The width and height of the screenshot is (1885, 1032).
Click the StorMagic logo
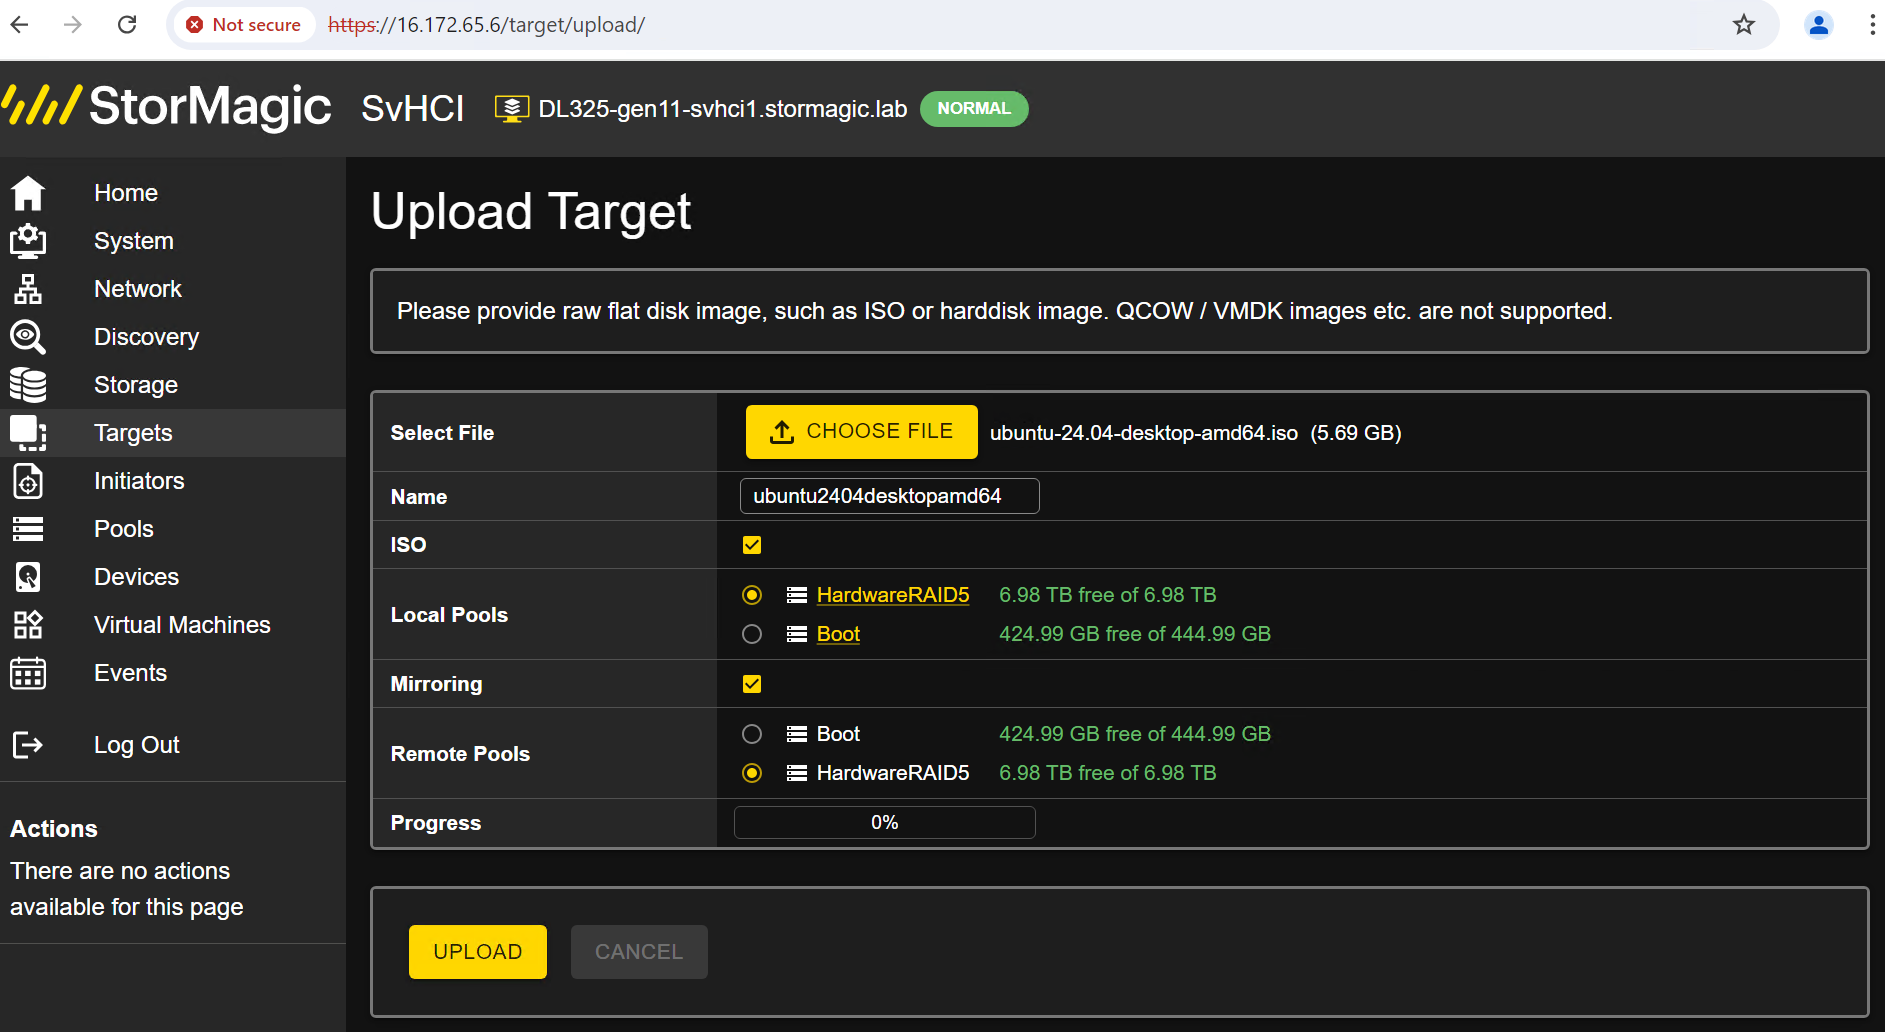[x=167, y=106]
